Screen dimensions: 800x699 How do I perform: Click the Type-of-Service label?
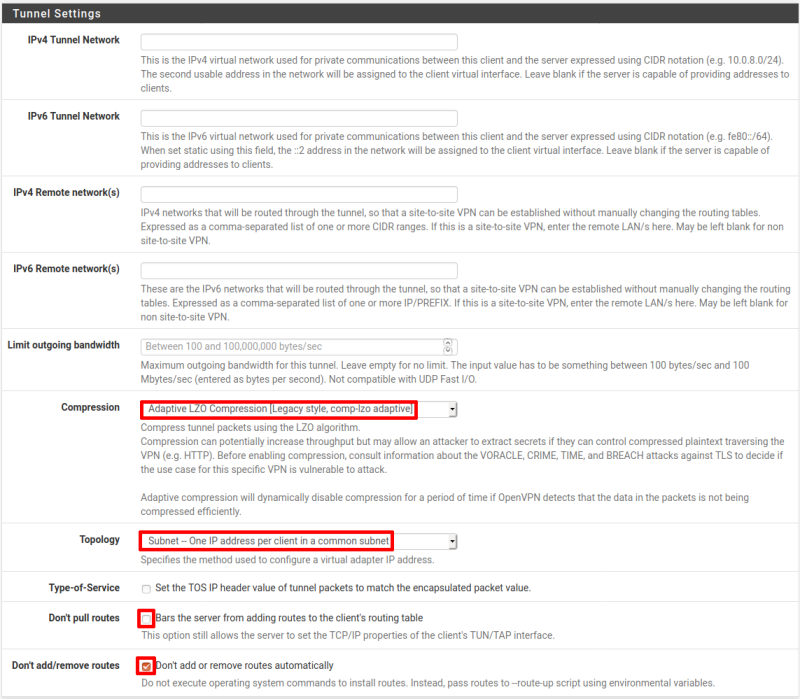pos(84,588)
